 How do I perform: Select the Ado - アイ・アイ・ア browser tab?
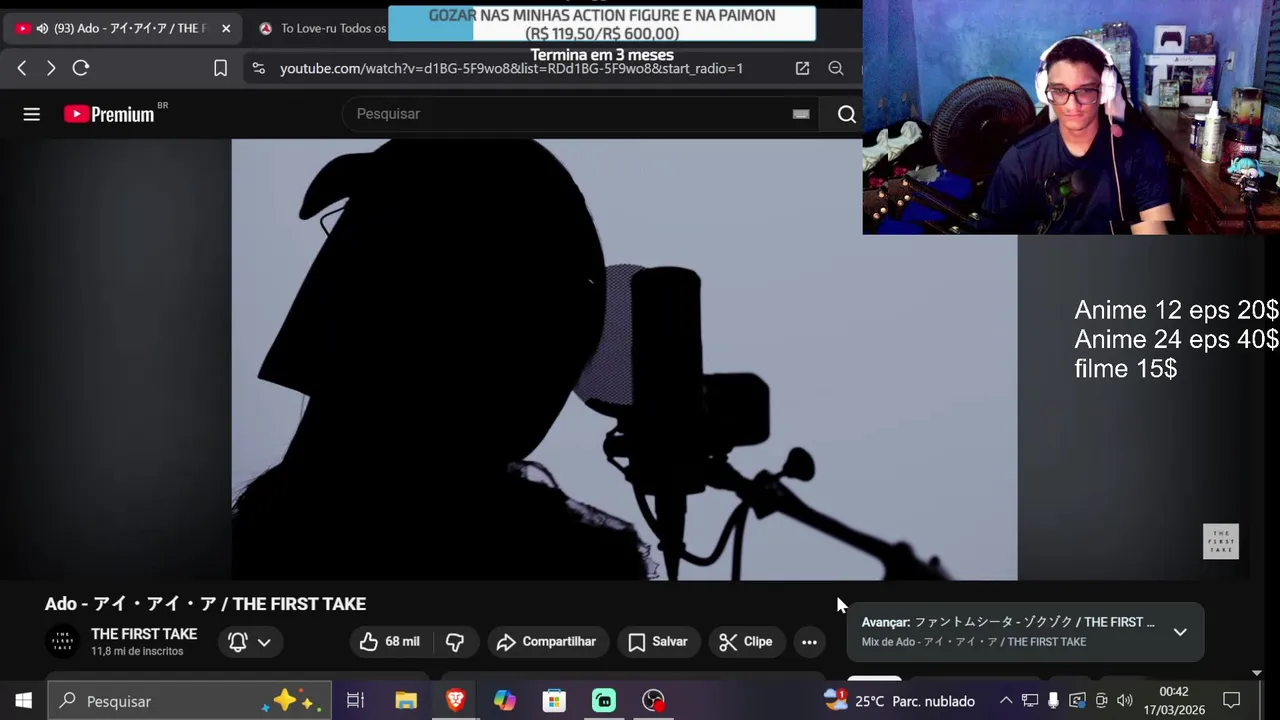click(122, 28)
